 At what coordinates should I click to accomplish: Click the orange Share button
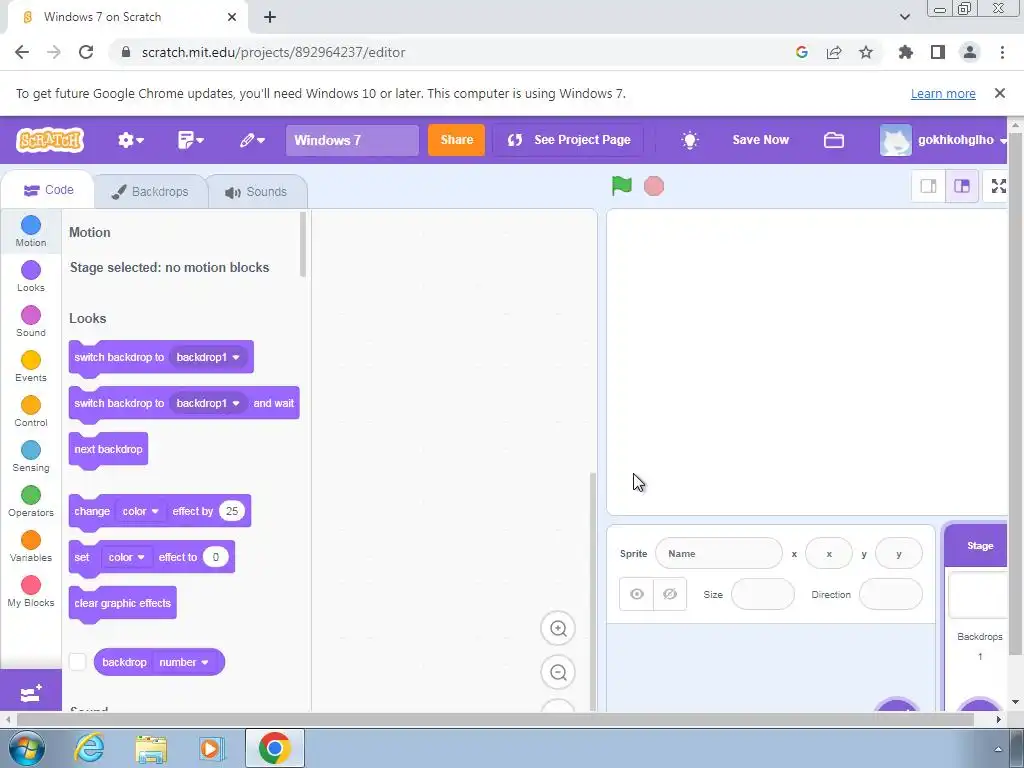point(456,140)
